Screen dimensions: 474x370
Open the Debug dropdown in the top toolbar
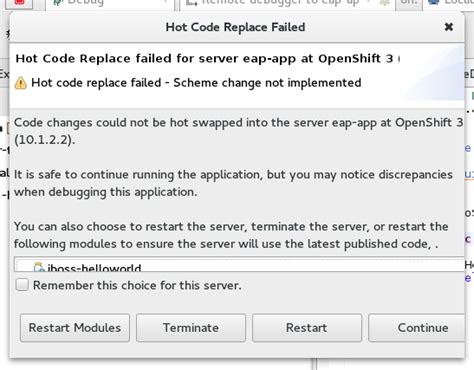point(165,2)
